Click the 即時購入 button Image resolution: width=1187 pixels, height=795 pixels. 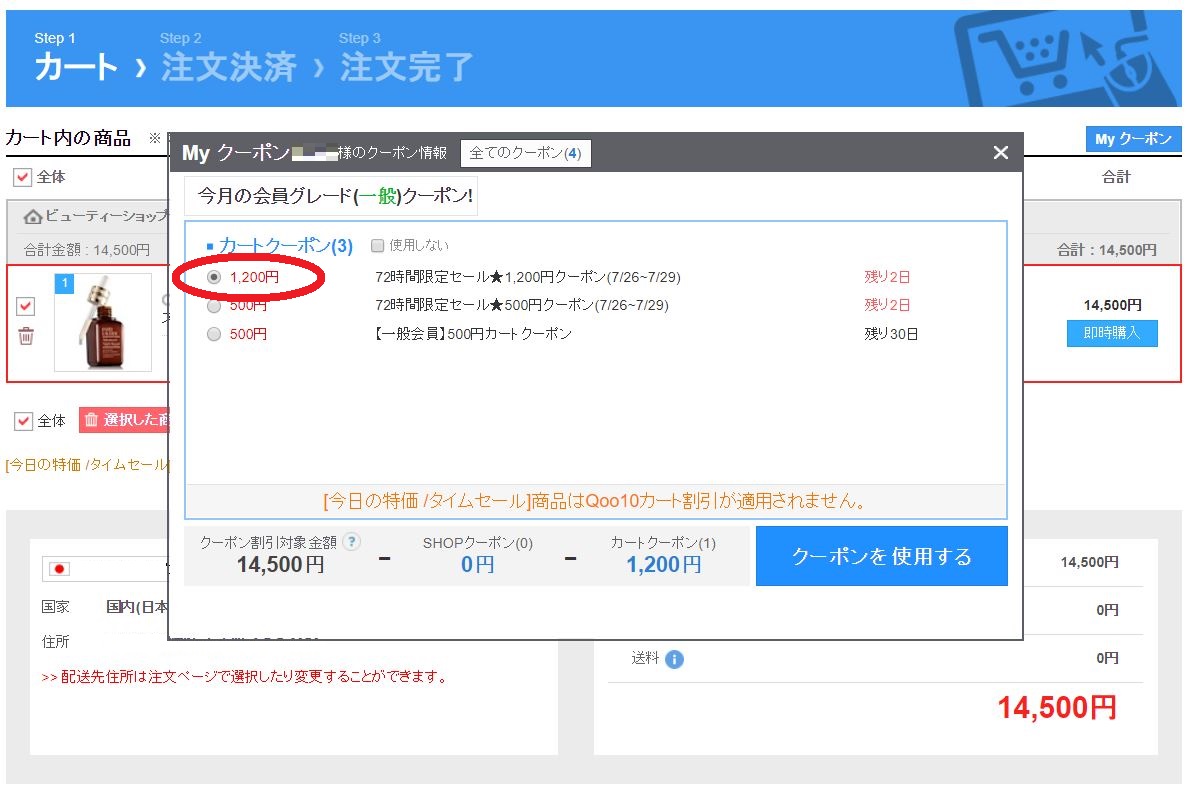[1112, 333]
